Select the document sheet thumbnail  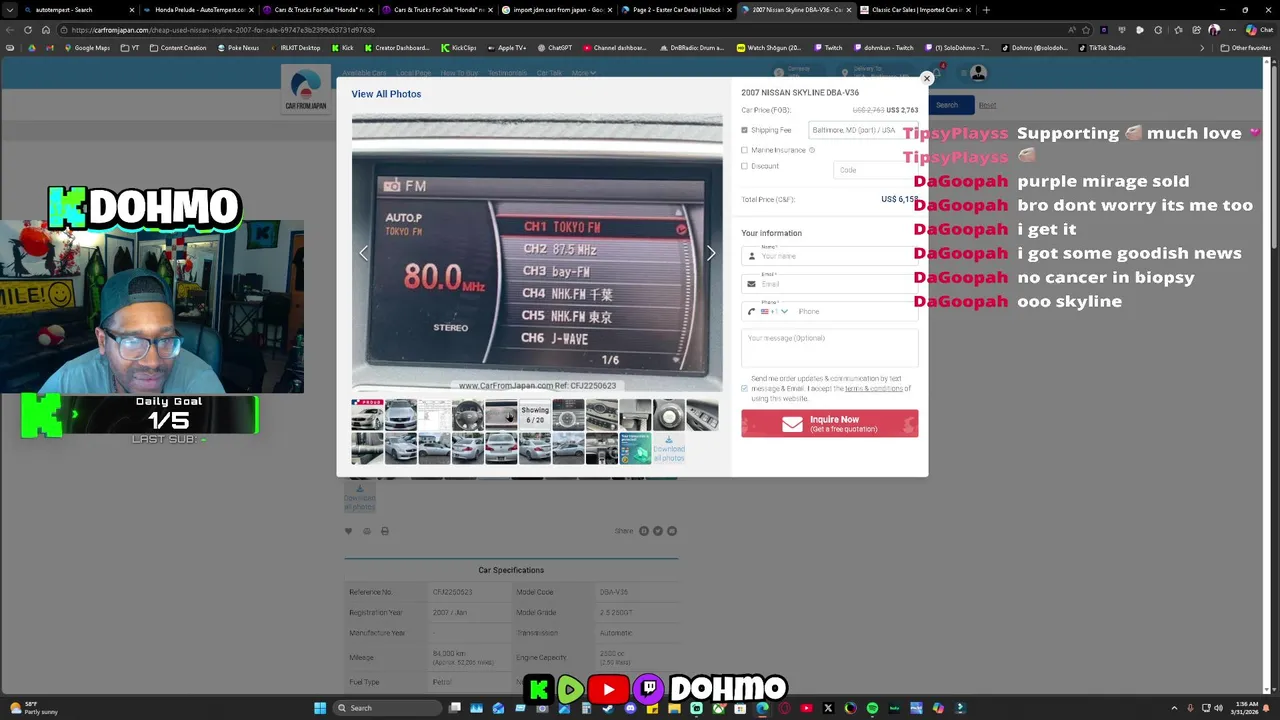(x=434, y=415)
